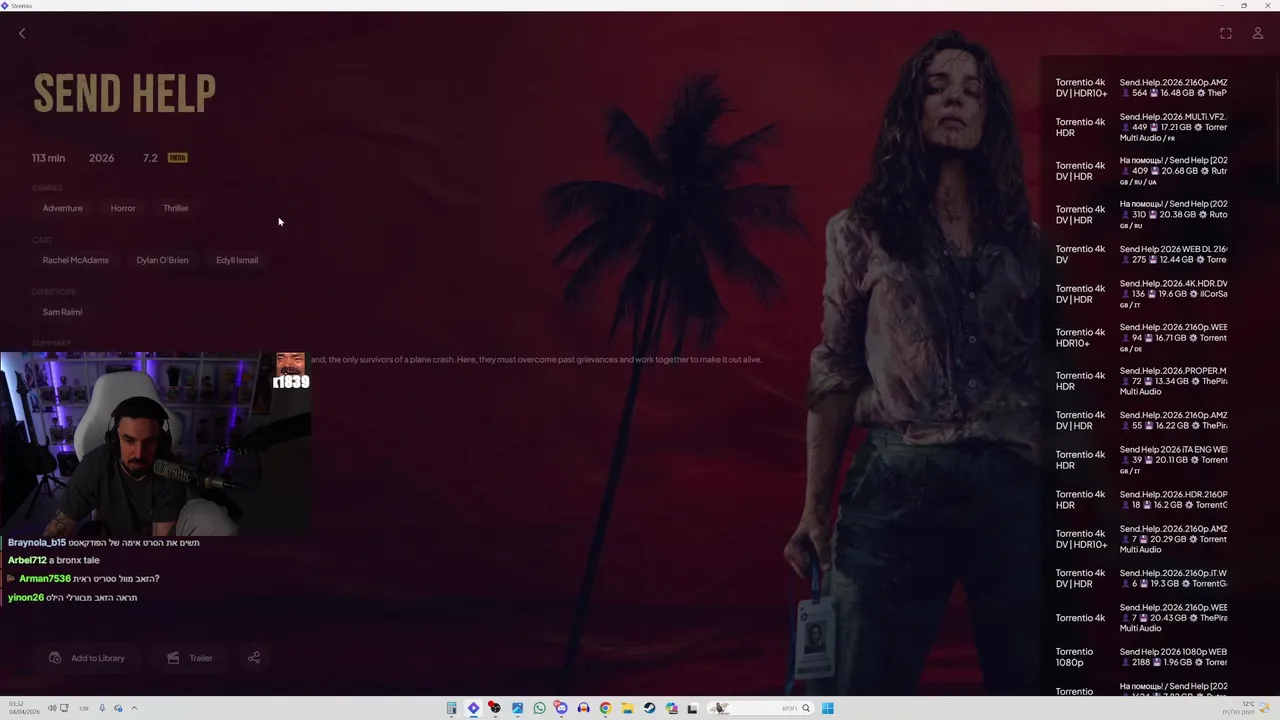Viewport: 1280px width, 720px height.
Task: Select the 17.21 GB MULTi stream
Action: (x=1141, y=127)
